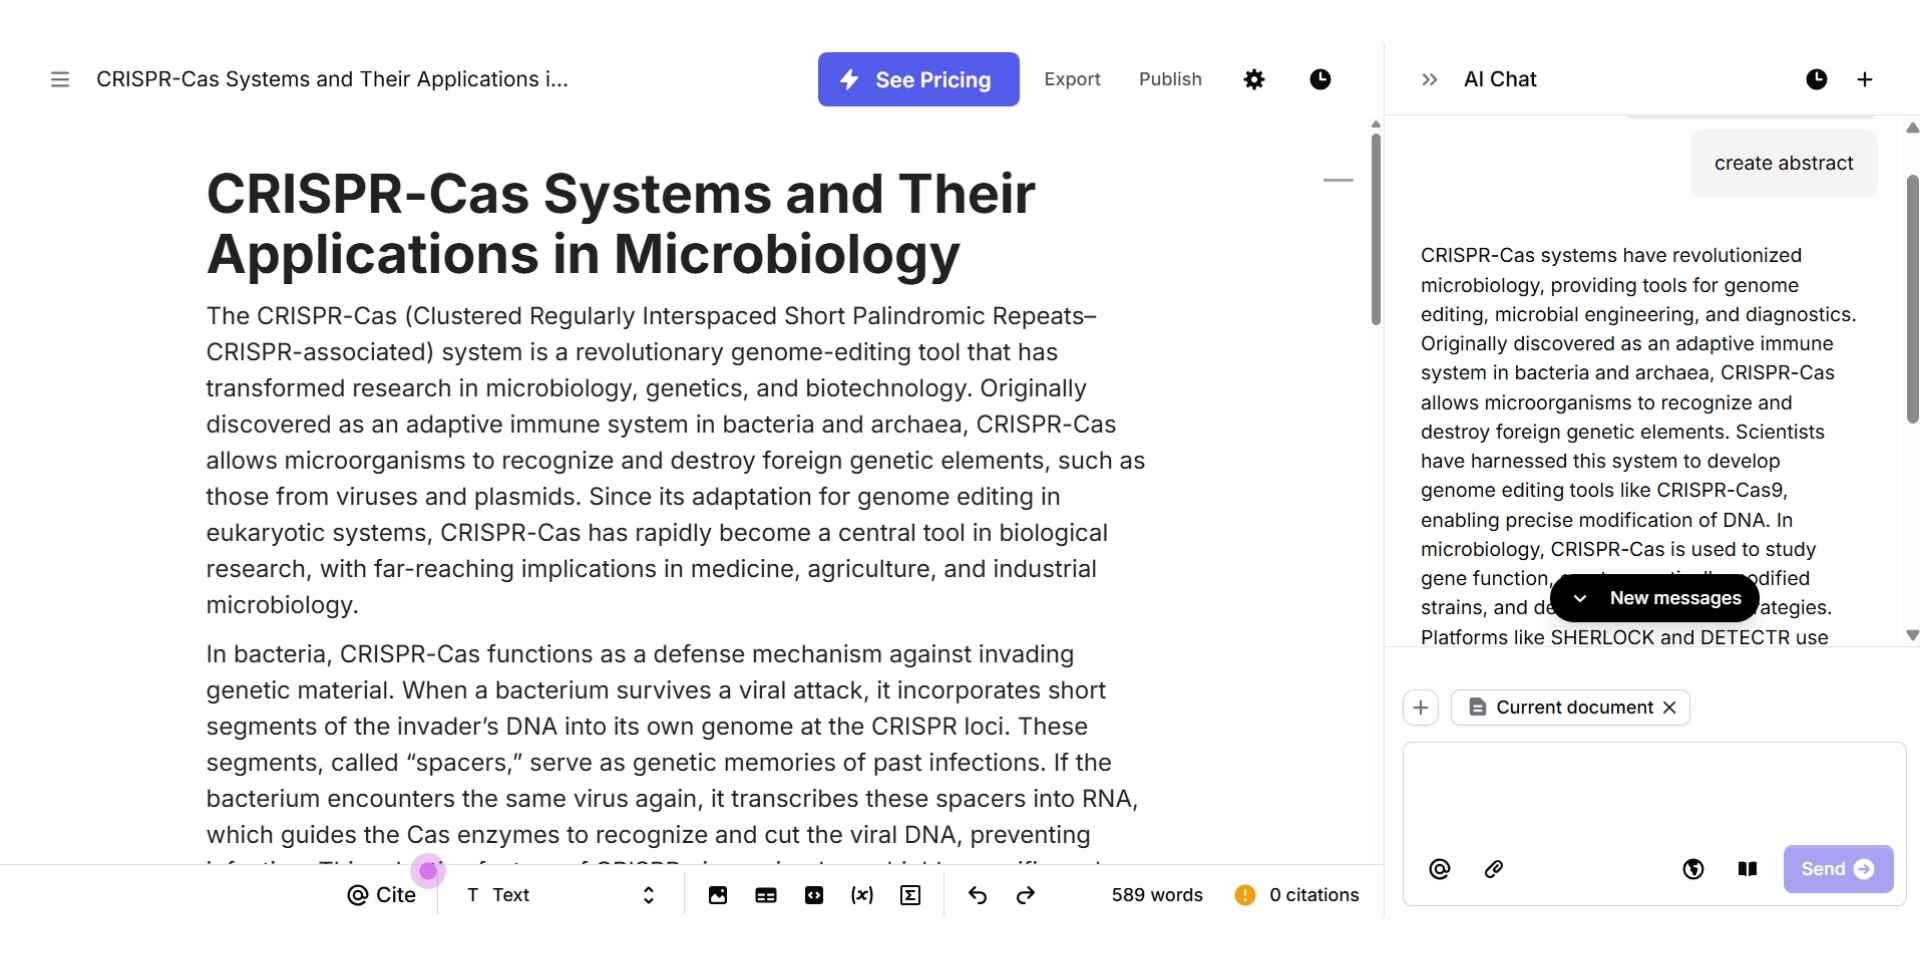Insert a block equation (sigma icon)
Image resolution: width=1920 pixels, height=960 pixels.
click(x=910, y=895)
